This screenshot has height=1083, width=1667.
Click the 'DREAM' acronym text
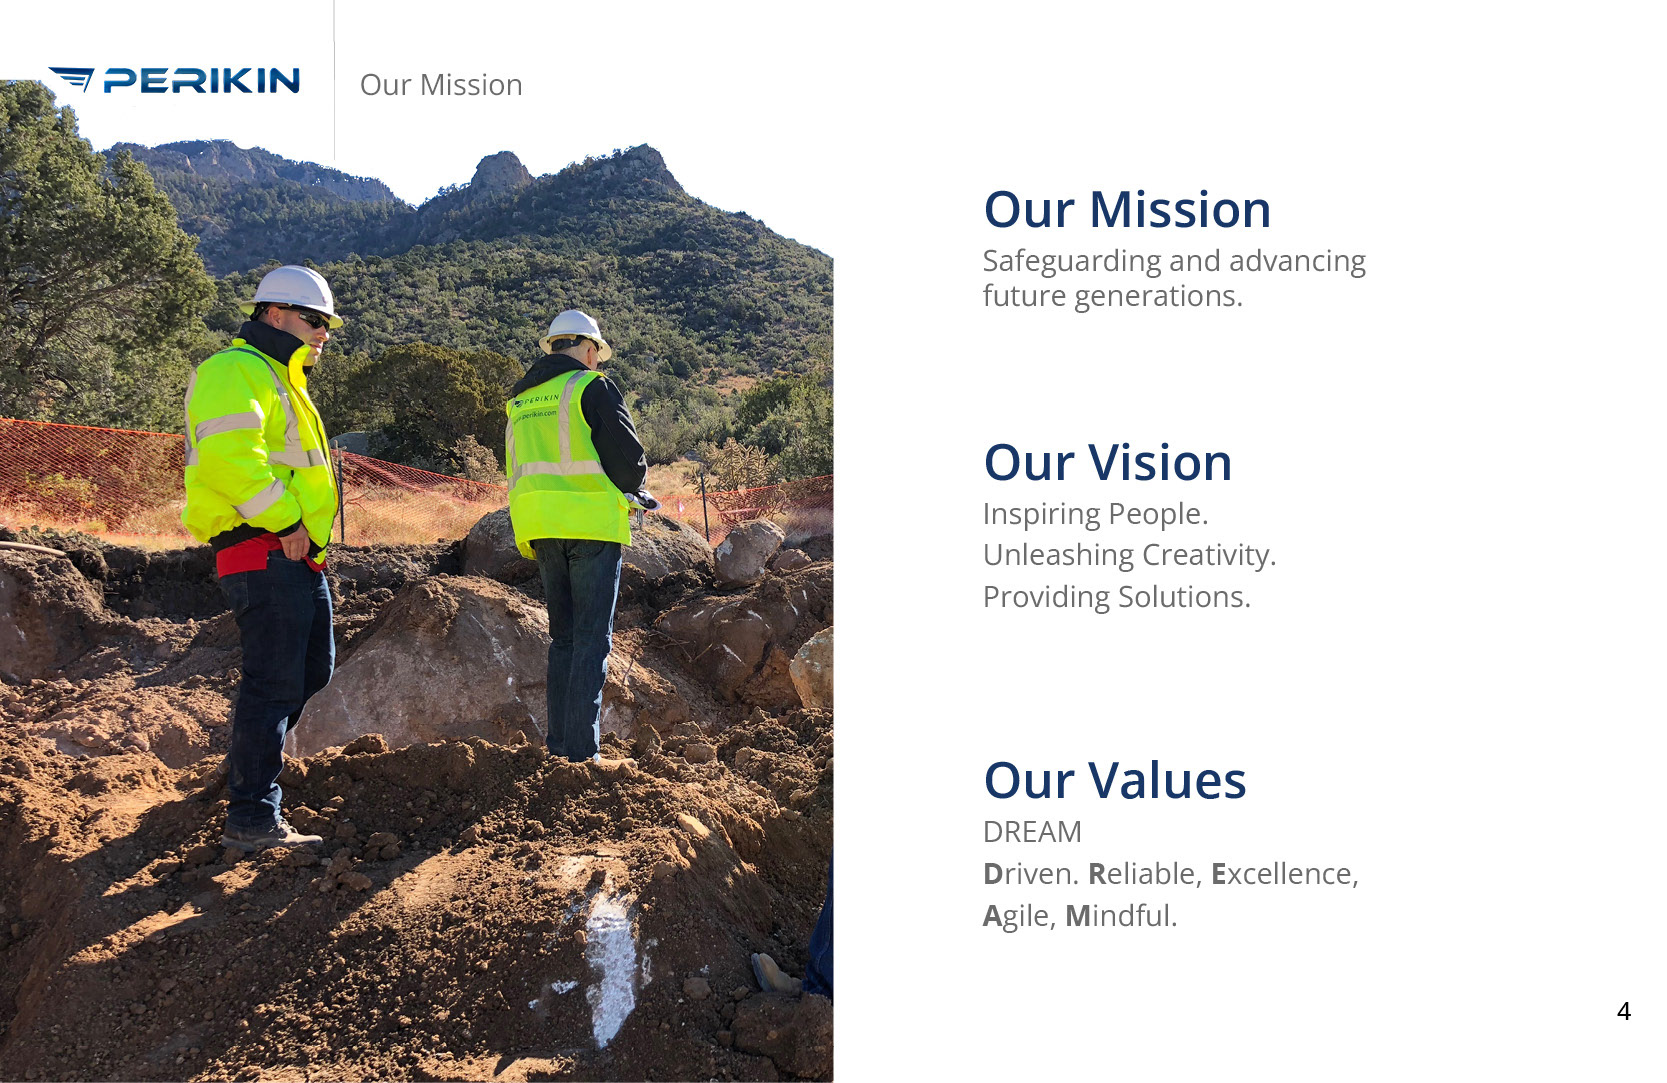[x=1032, y=832]
